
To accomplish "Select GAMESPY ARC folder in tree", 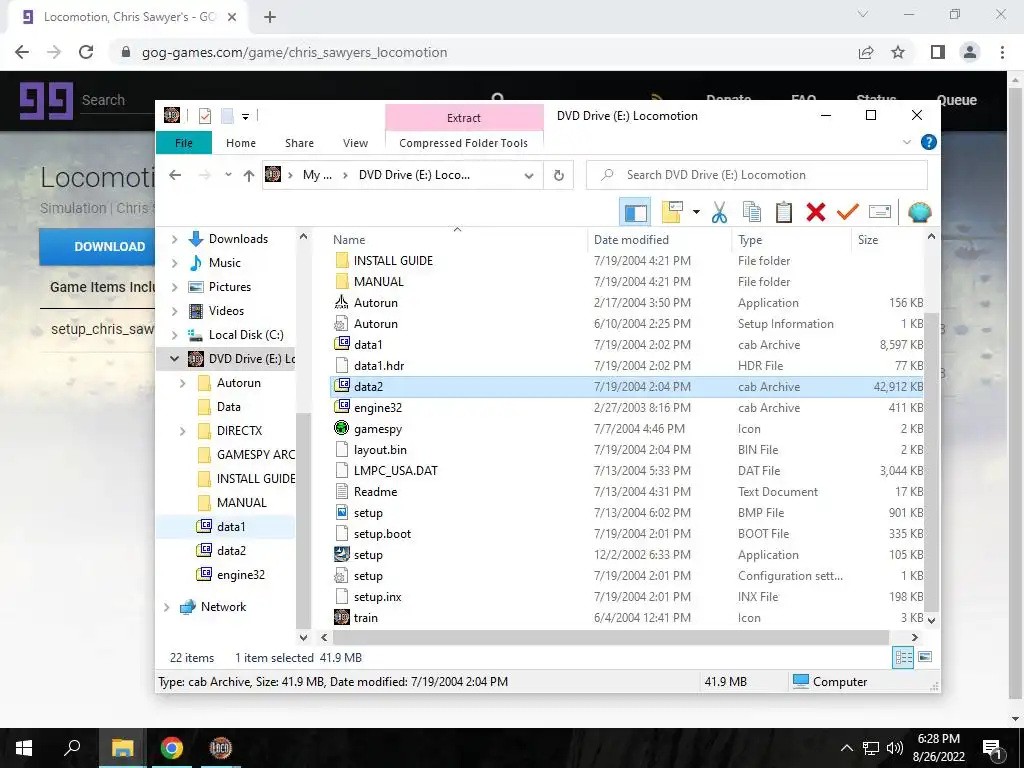I will pyautogui.click(x=255, y=455).
